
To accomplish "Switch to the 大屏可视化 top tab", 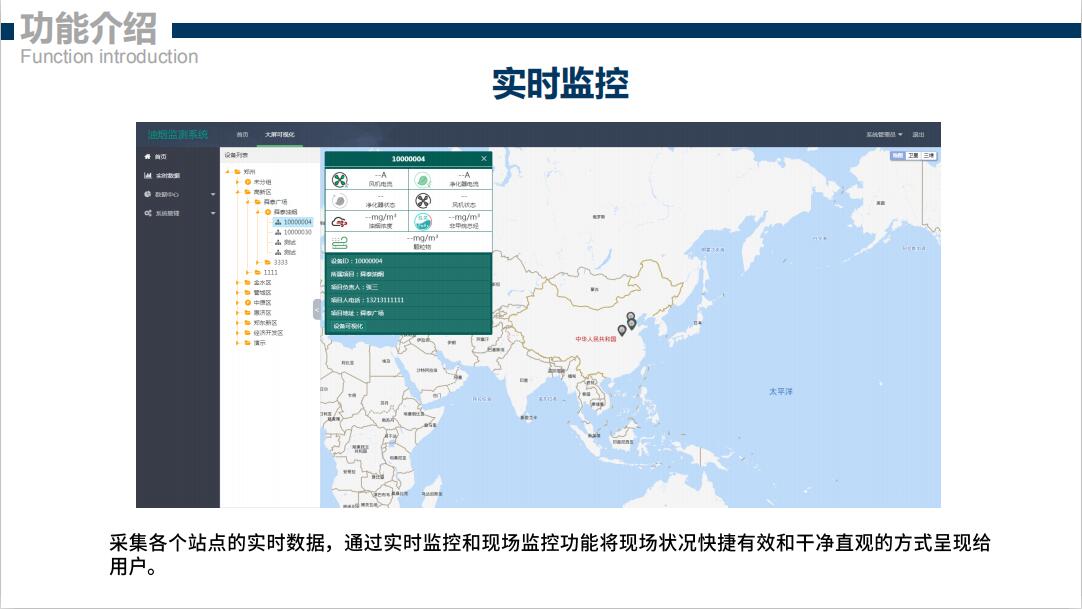I will [x=279, y=134].
